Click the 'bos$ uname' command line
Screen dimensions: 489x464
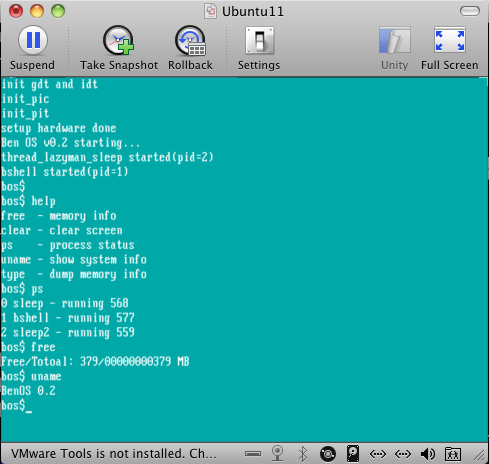click(x=31, y=376)
